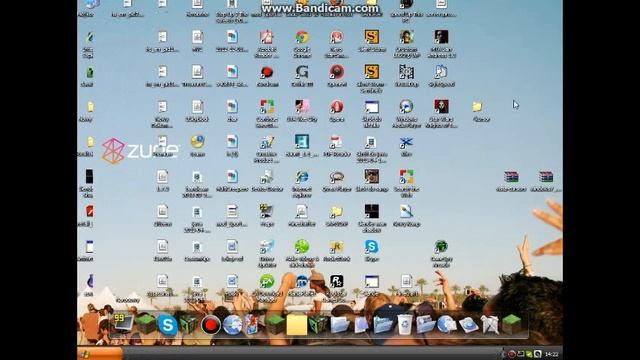The height and width of the screenshot is (360, 640).
Task: Click the Q system tray icon
Action: pyautogui.click(x=538, y=354)
